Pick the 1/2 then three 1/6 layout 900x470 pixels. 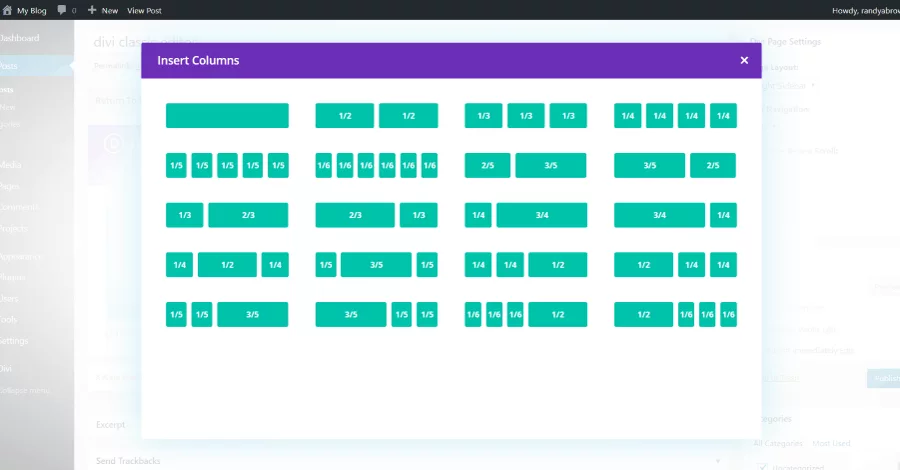click(675, 314)
